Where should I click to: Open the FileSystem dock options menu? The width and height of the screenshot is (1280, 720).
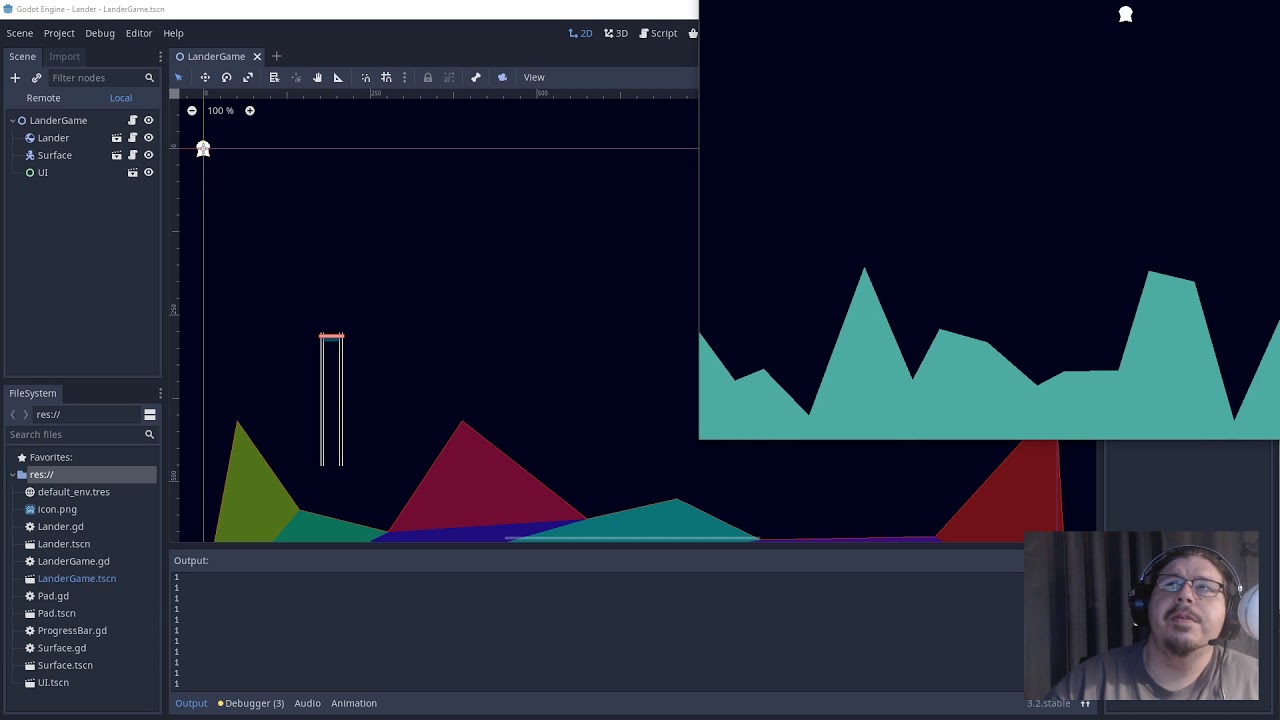[160, 394]
